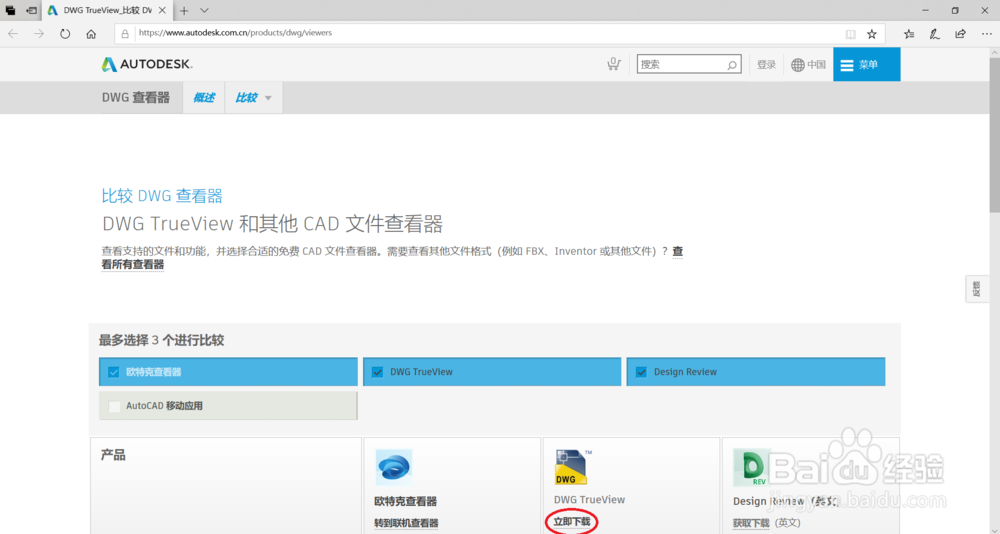Check the AutoCAD 移动应用 checkbox
Screen dimensions: 1000x534
(x=114, y=406)
